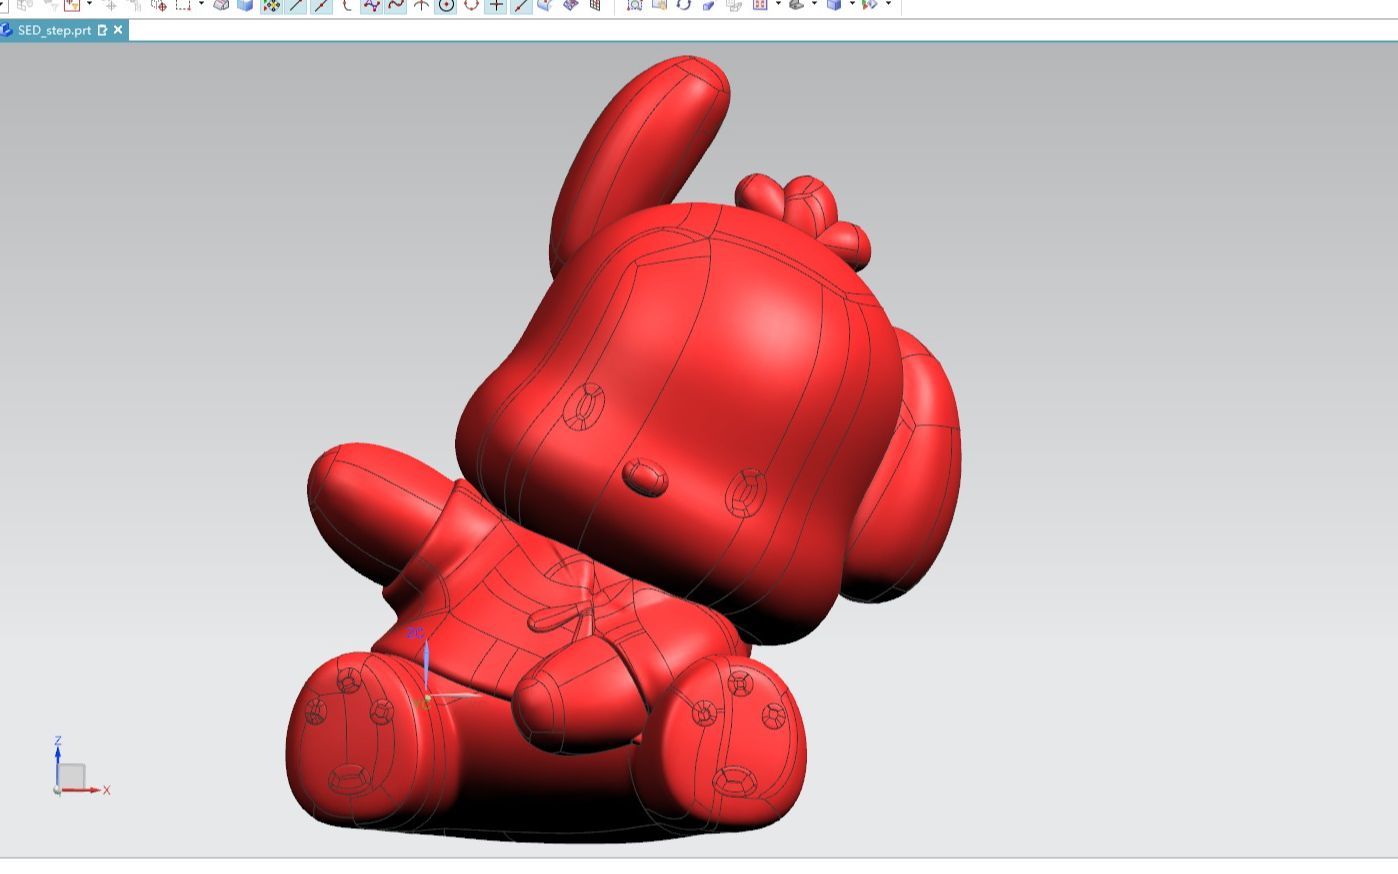Click the blue slab perspective icon
This screenshot has height=874, width=1398.
click(x=709, y=6)
